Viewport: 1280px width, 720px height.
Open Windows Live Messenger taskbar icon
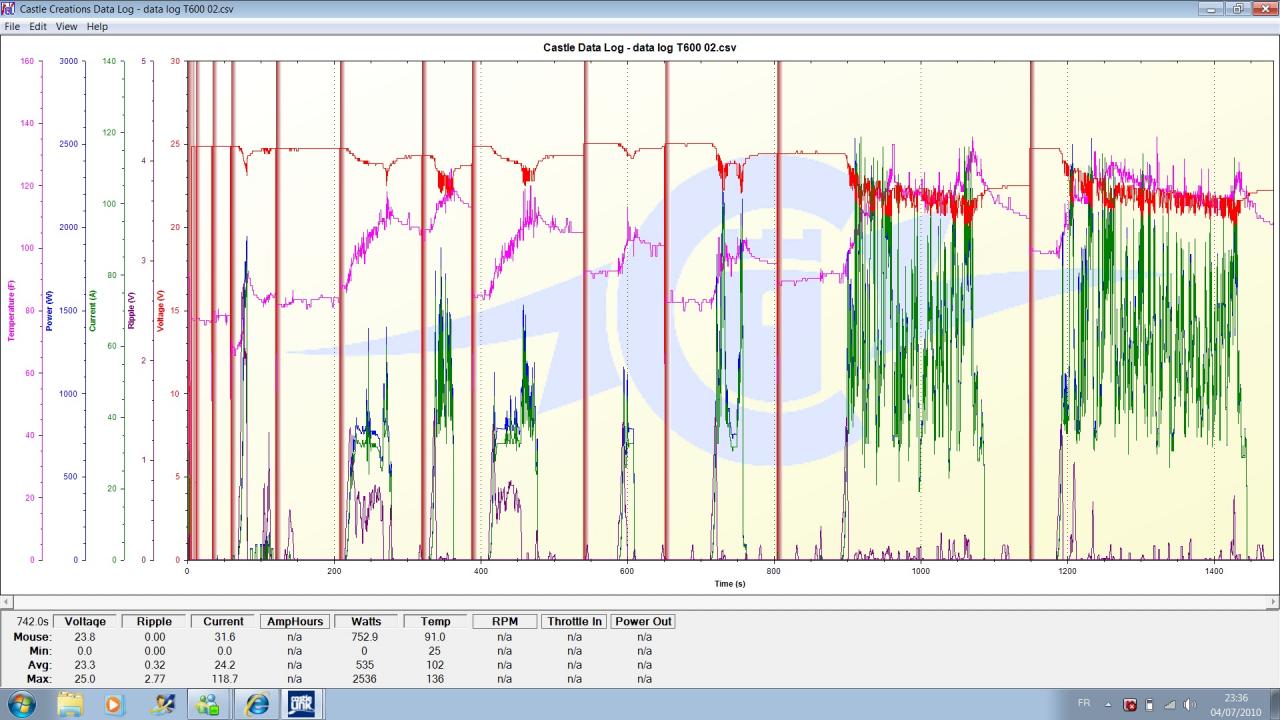tap(209, 704)
